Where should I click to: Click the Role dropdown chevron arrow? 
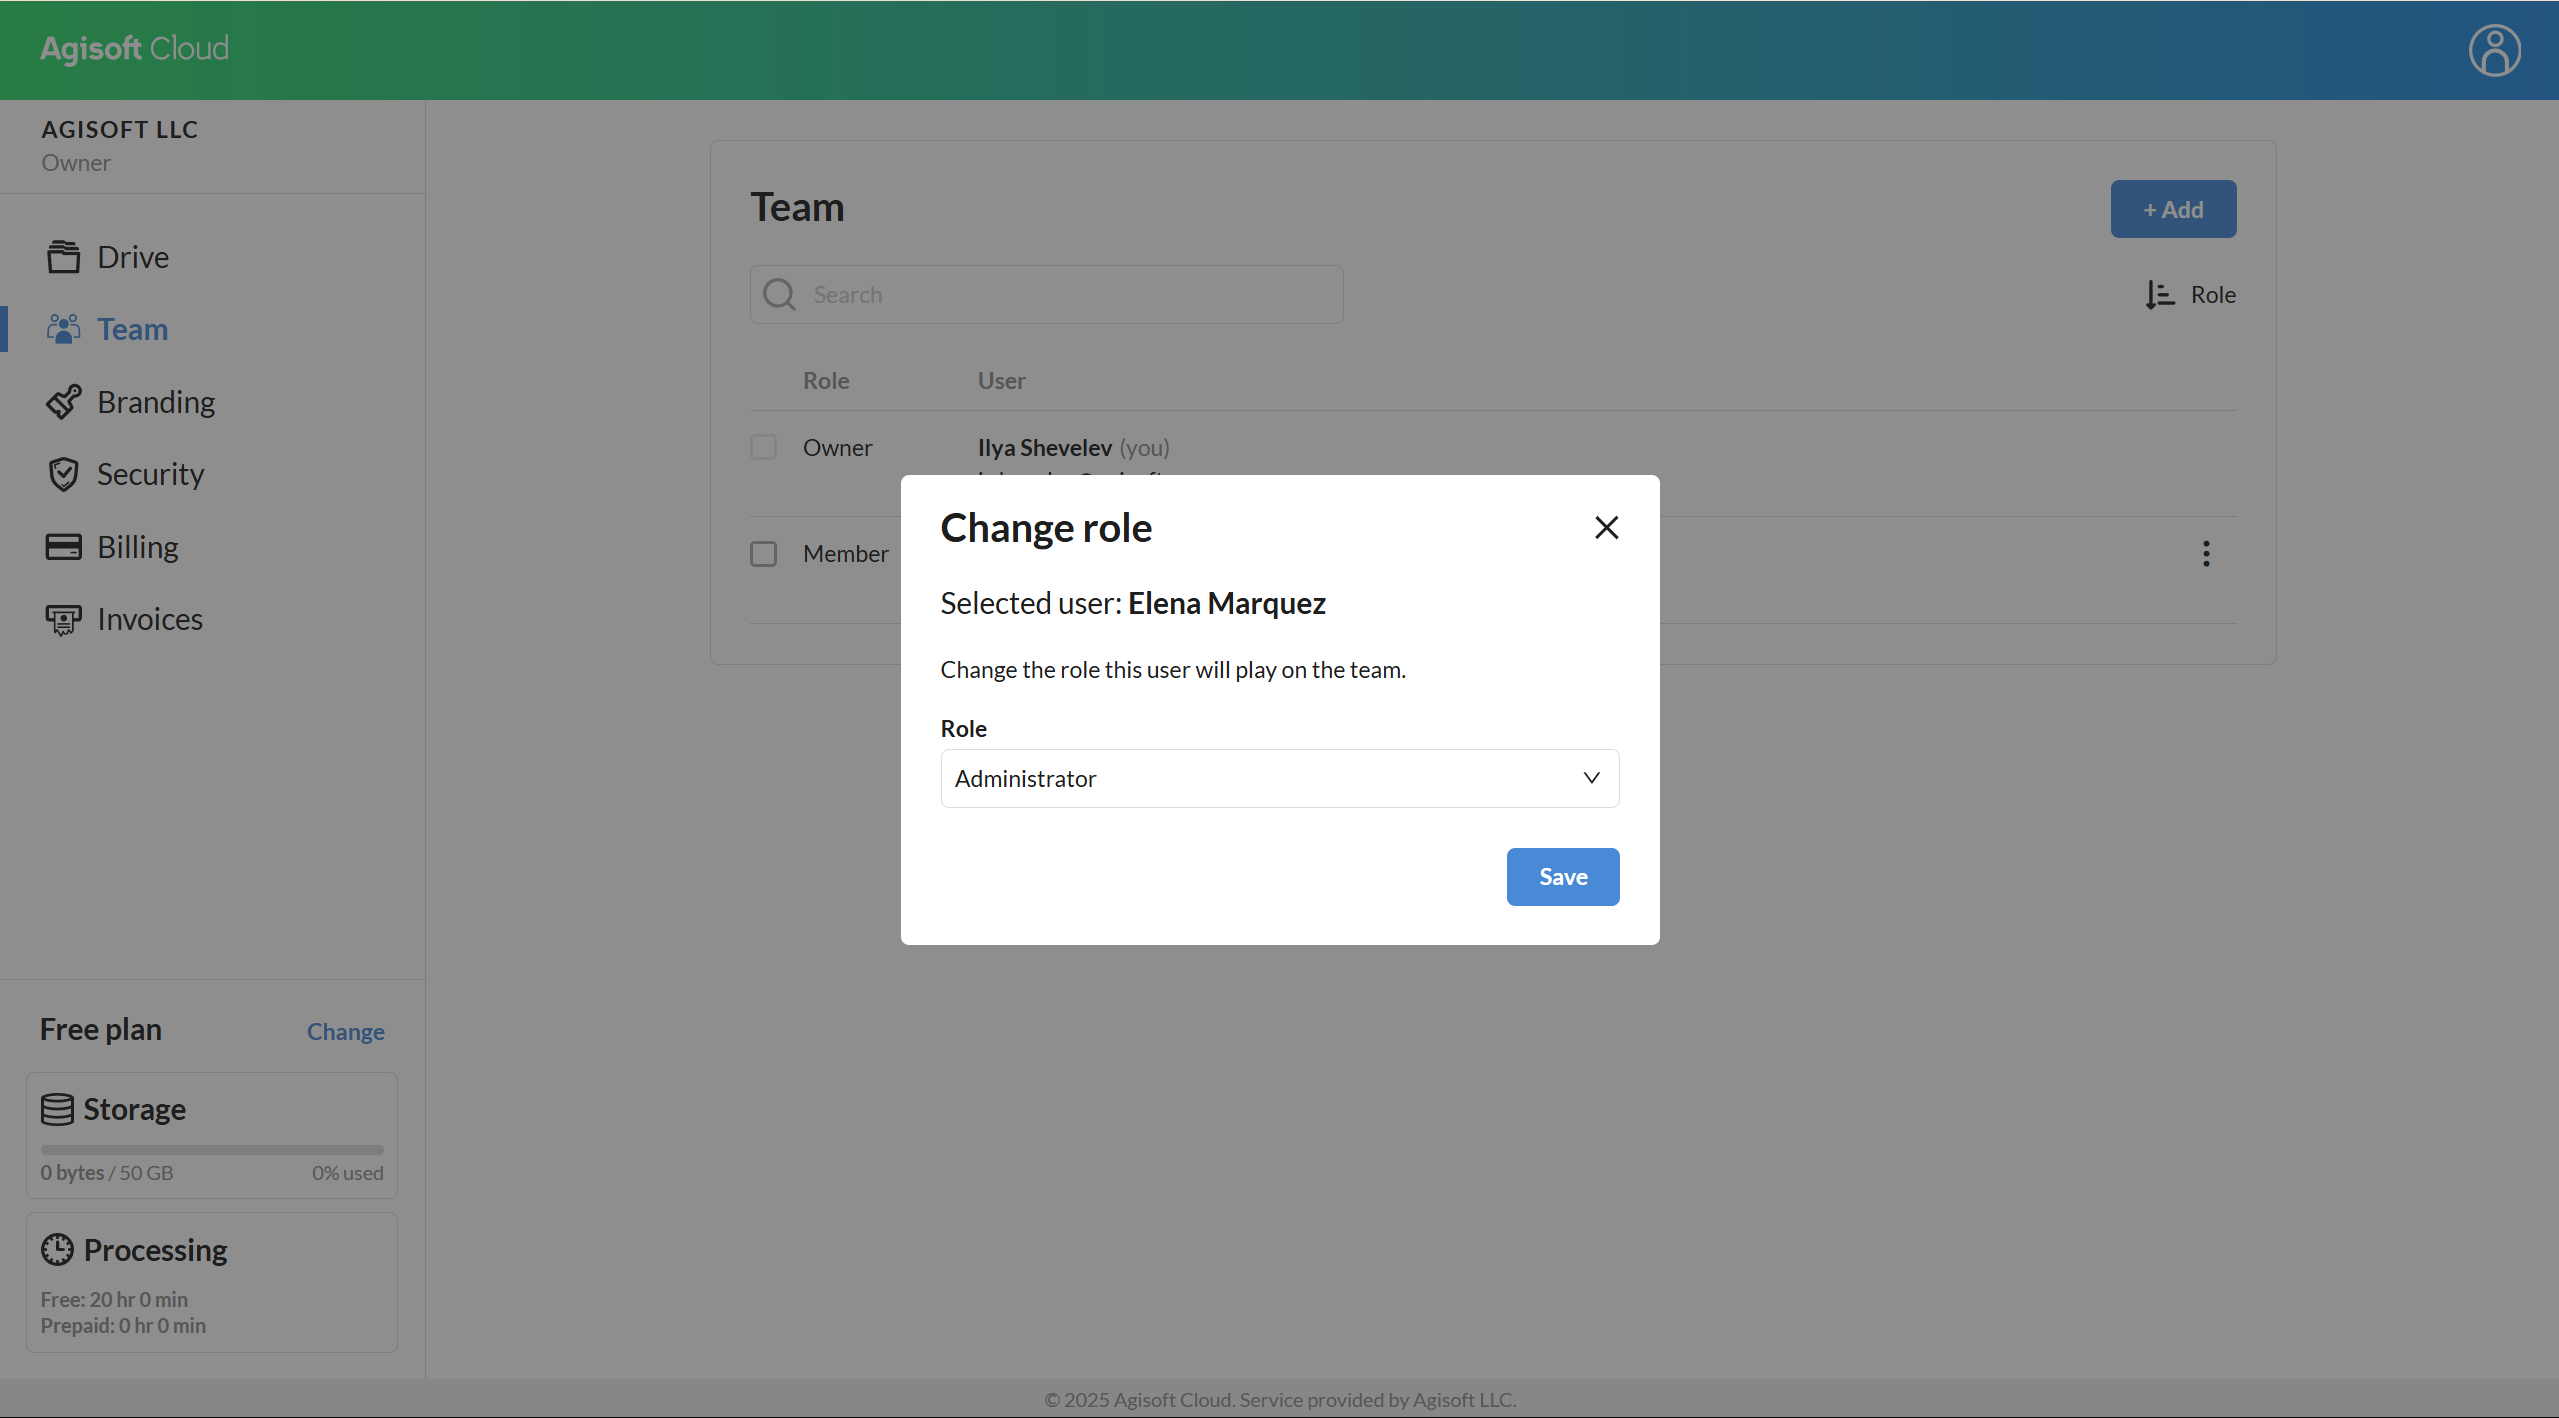pos(1591,778)
